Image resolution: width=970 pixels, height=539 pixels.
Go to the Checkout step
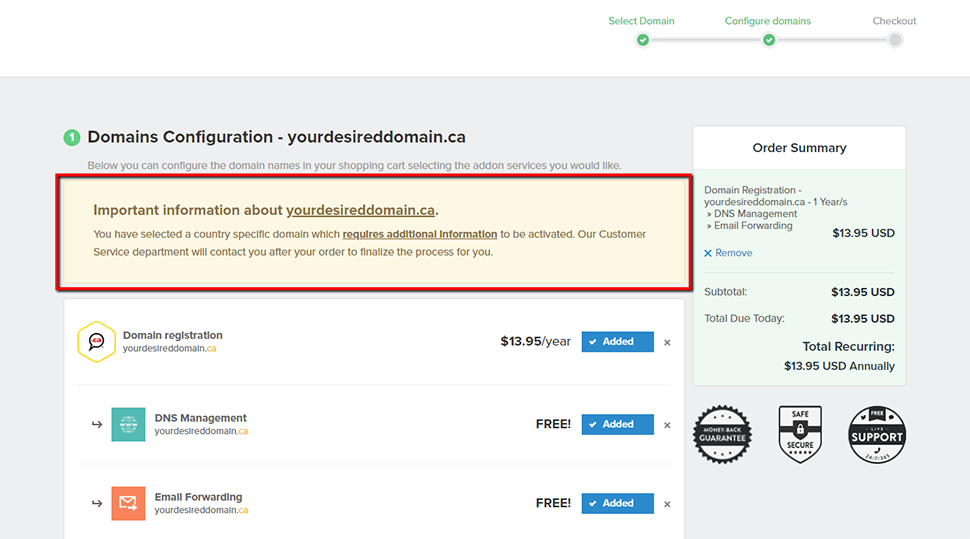(x=894, y=21)
